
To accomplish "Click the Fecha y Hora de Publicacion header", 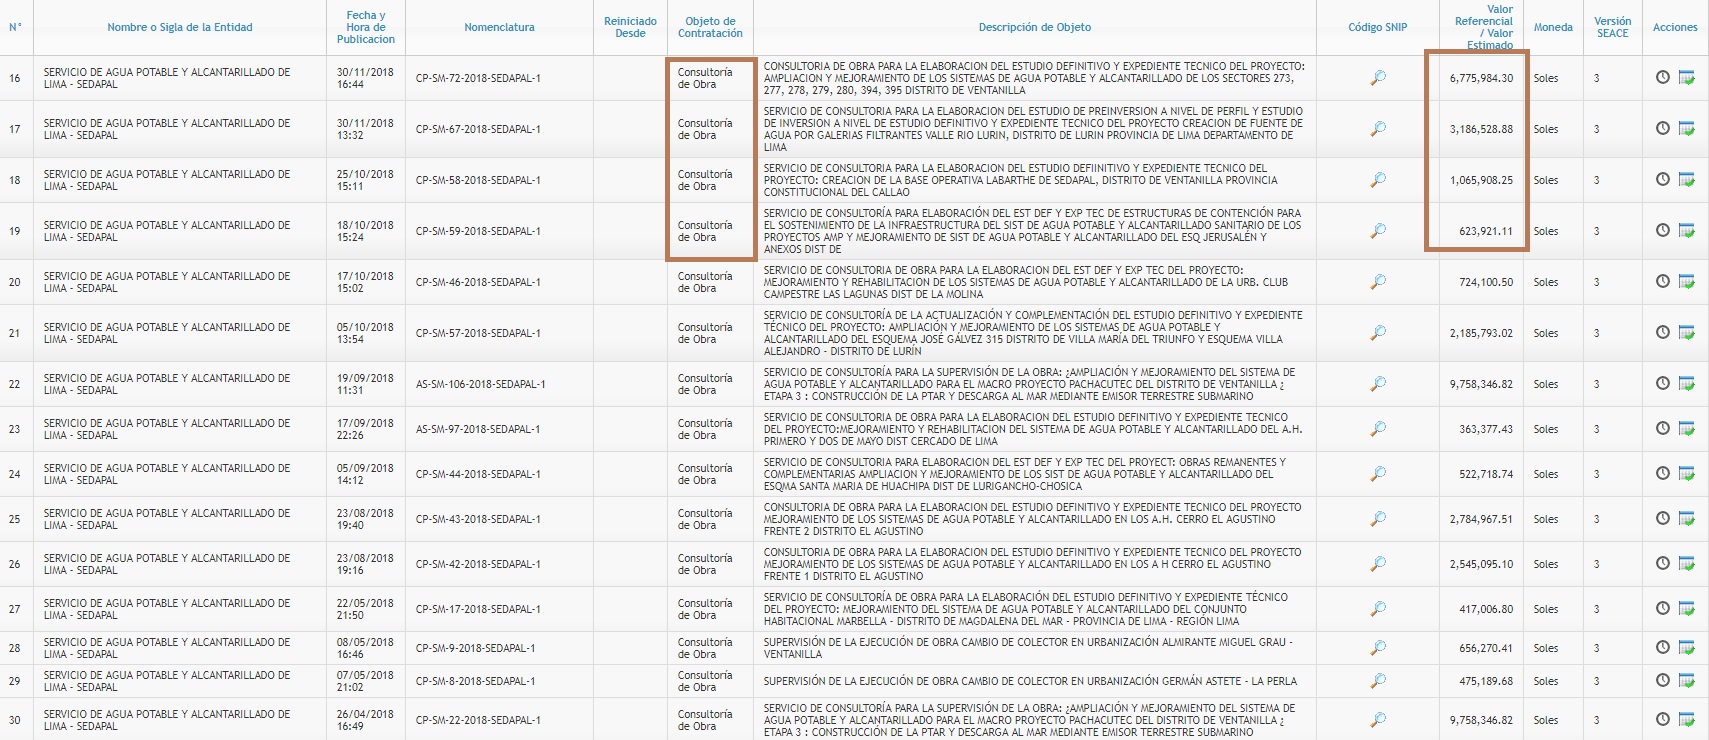I will 365,27.
